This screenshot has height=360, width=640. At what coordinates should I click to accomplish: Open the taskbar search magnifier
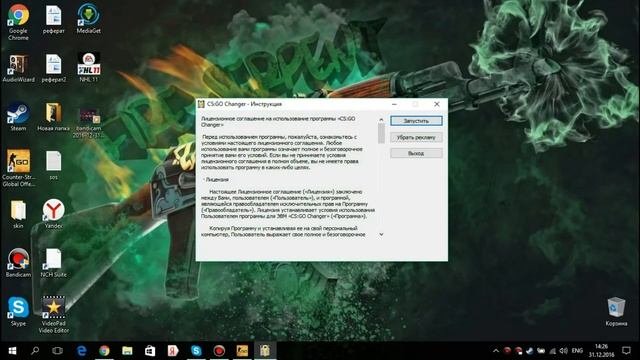(x=35, y=351)
